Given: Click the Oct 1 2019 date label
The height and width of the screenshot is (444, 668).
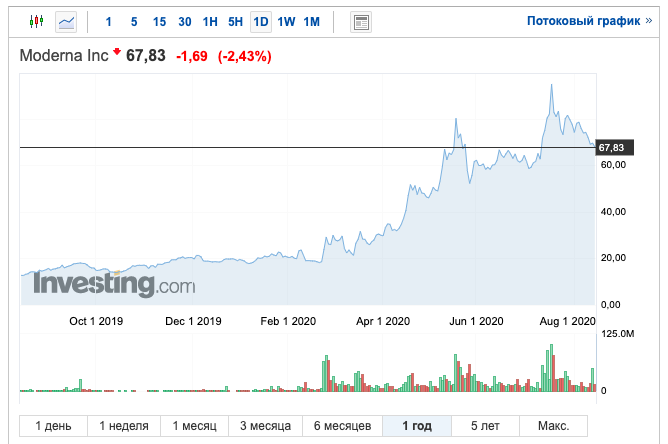Looking at the screenshot, I should pos(96,321).
